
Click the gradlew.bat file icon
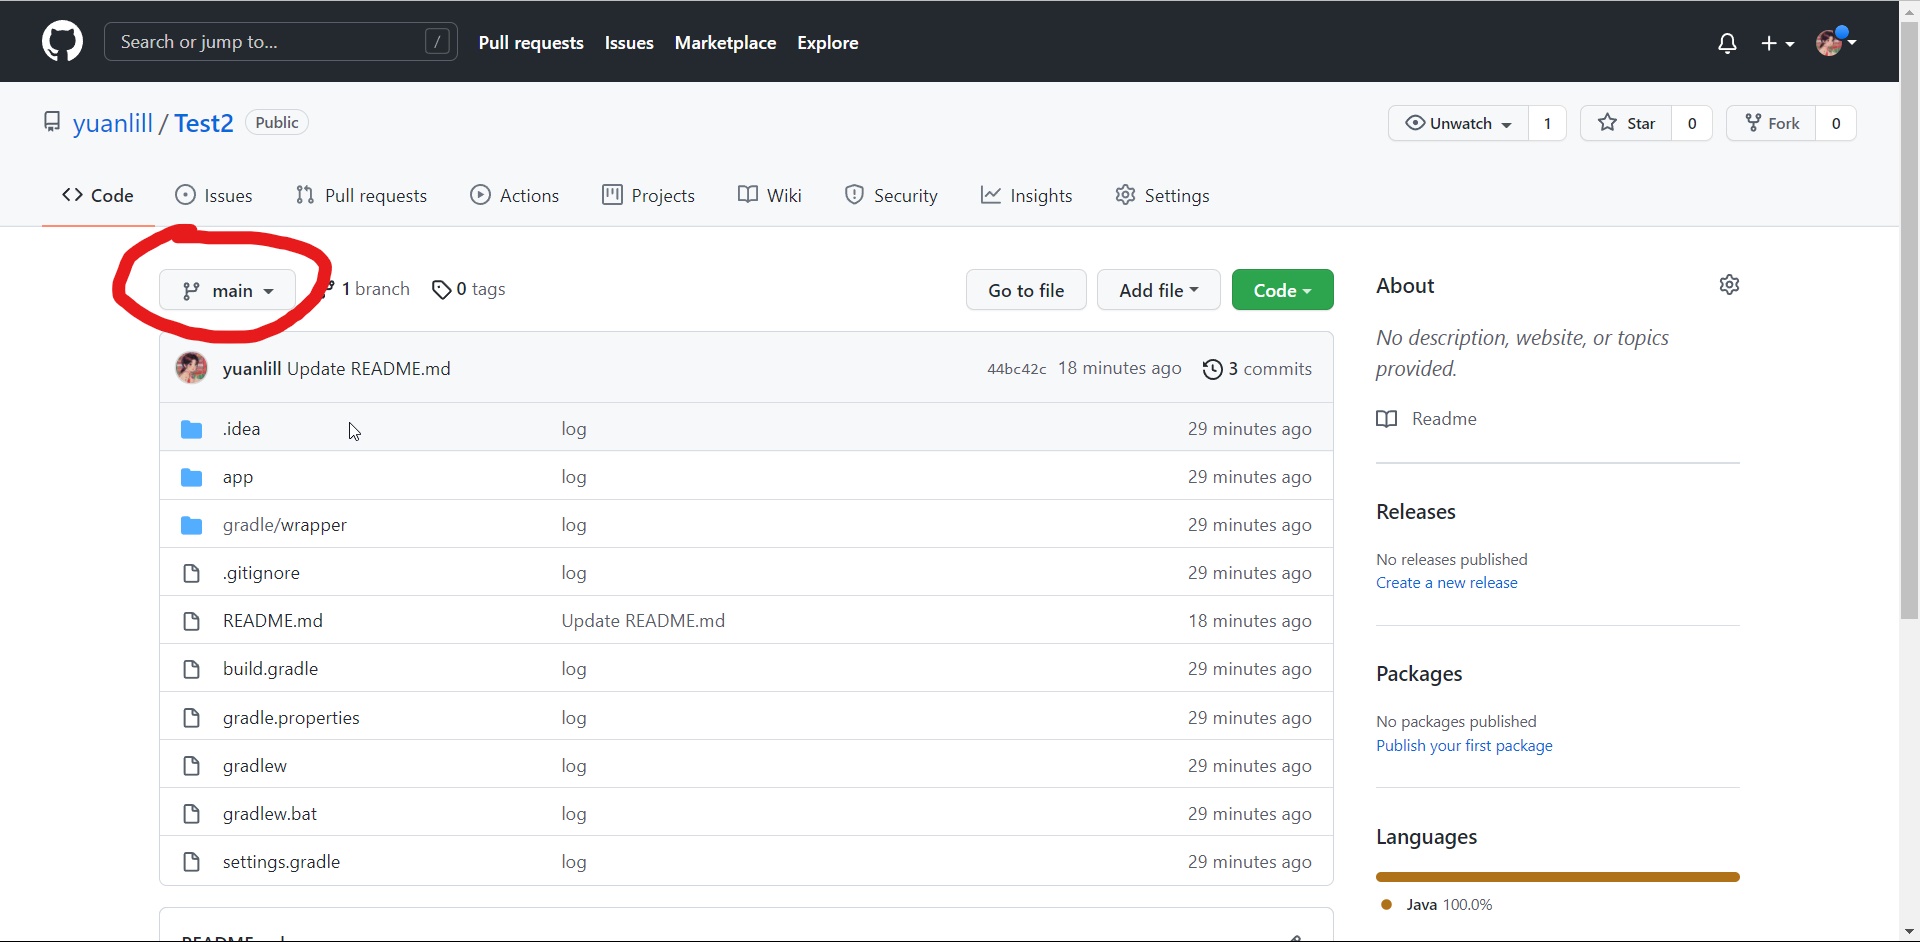[191, 814]
